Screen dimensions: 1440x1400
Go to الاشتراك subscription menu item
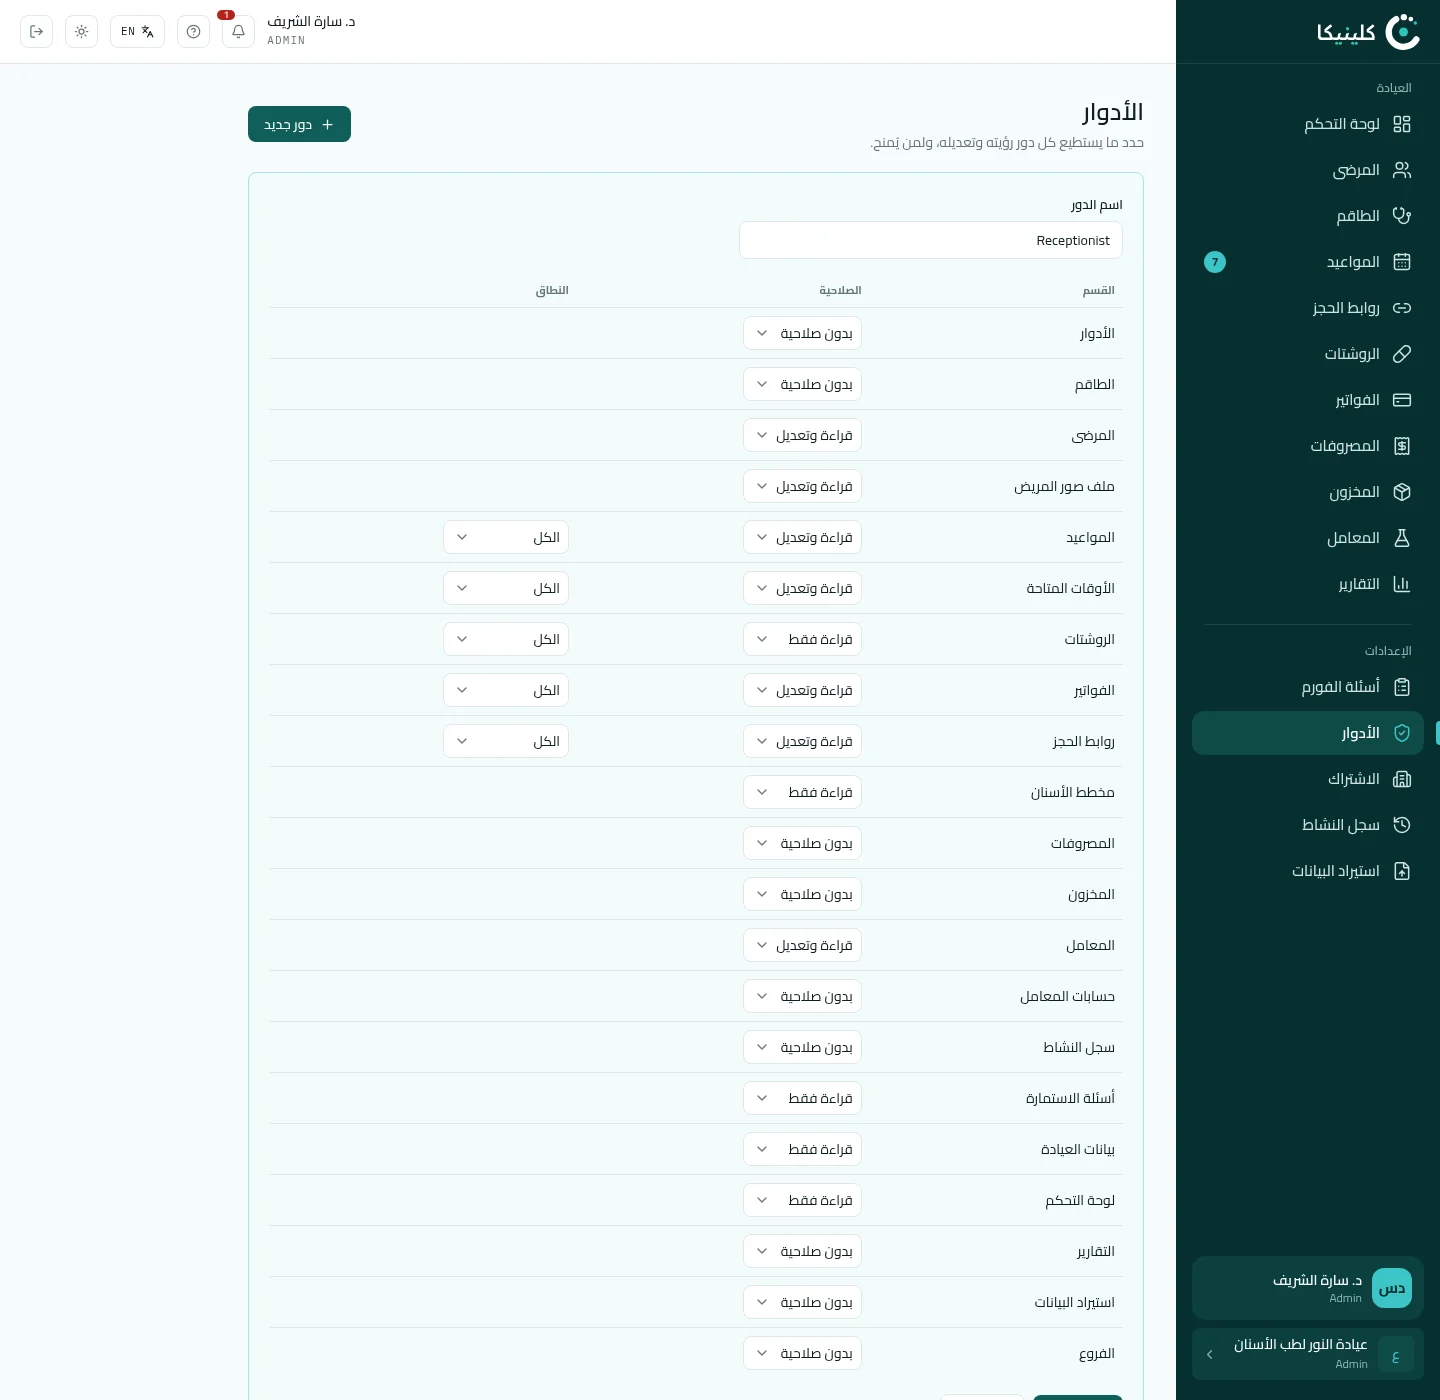pos(1308,779)
